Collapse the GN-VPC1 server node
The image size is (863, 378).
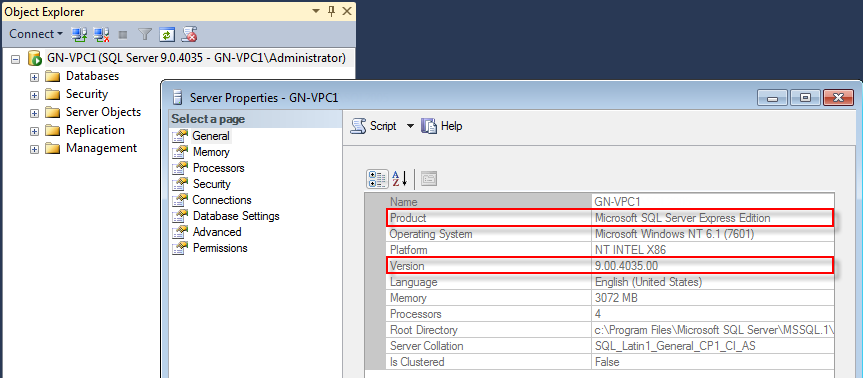click(x=16, y=59)
